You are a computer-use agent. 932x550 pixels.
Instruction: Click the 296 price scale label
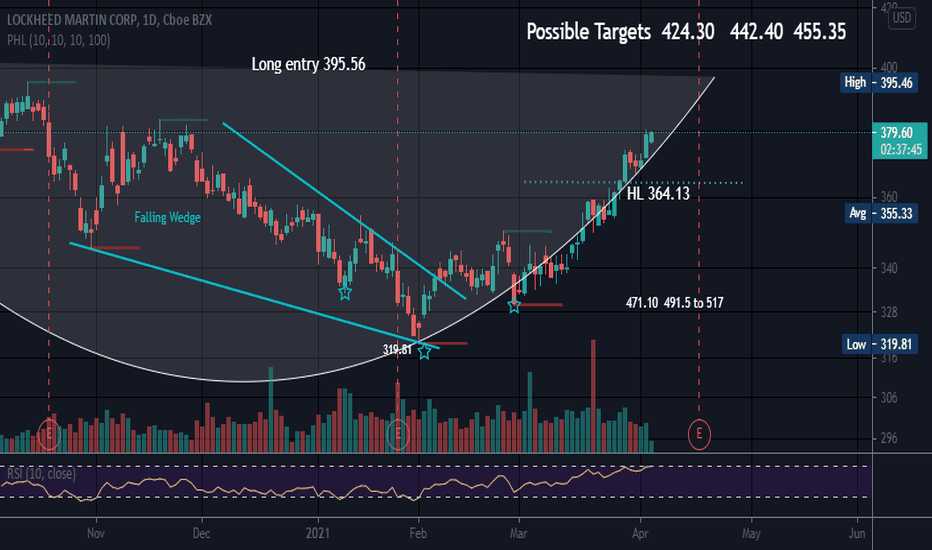(889, 439)
